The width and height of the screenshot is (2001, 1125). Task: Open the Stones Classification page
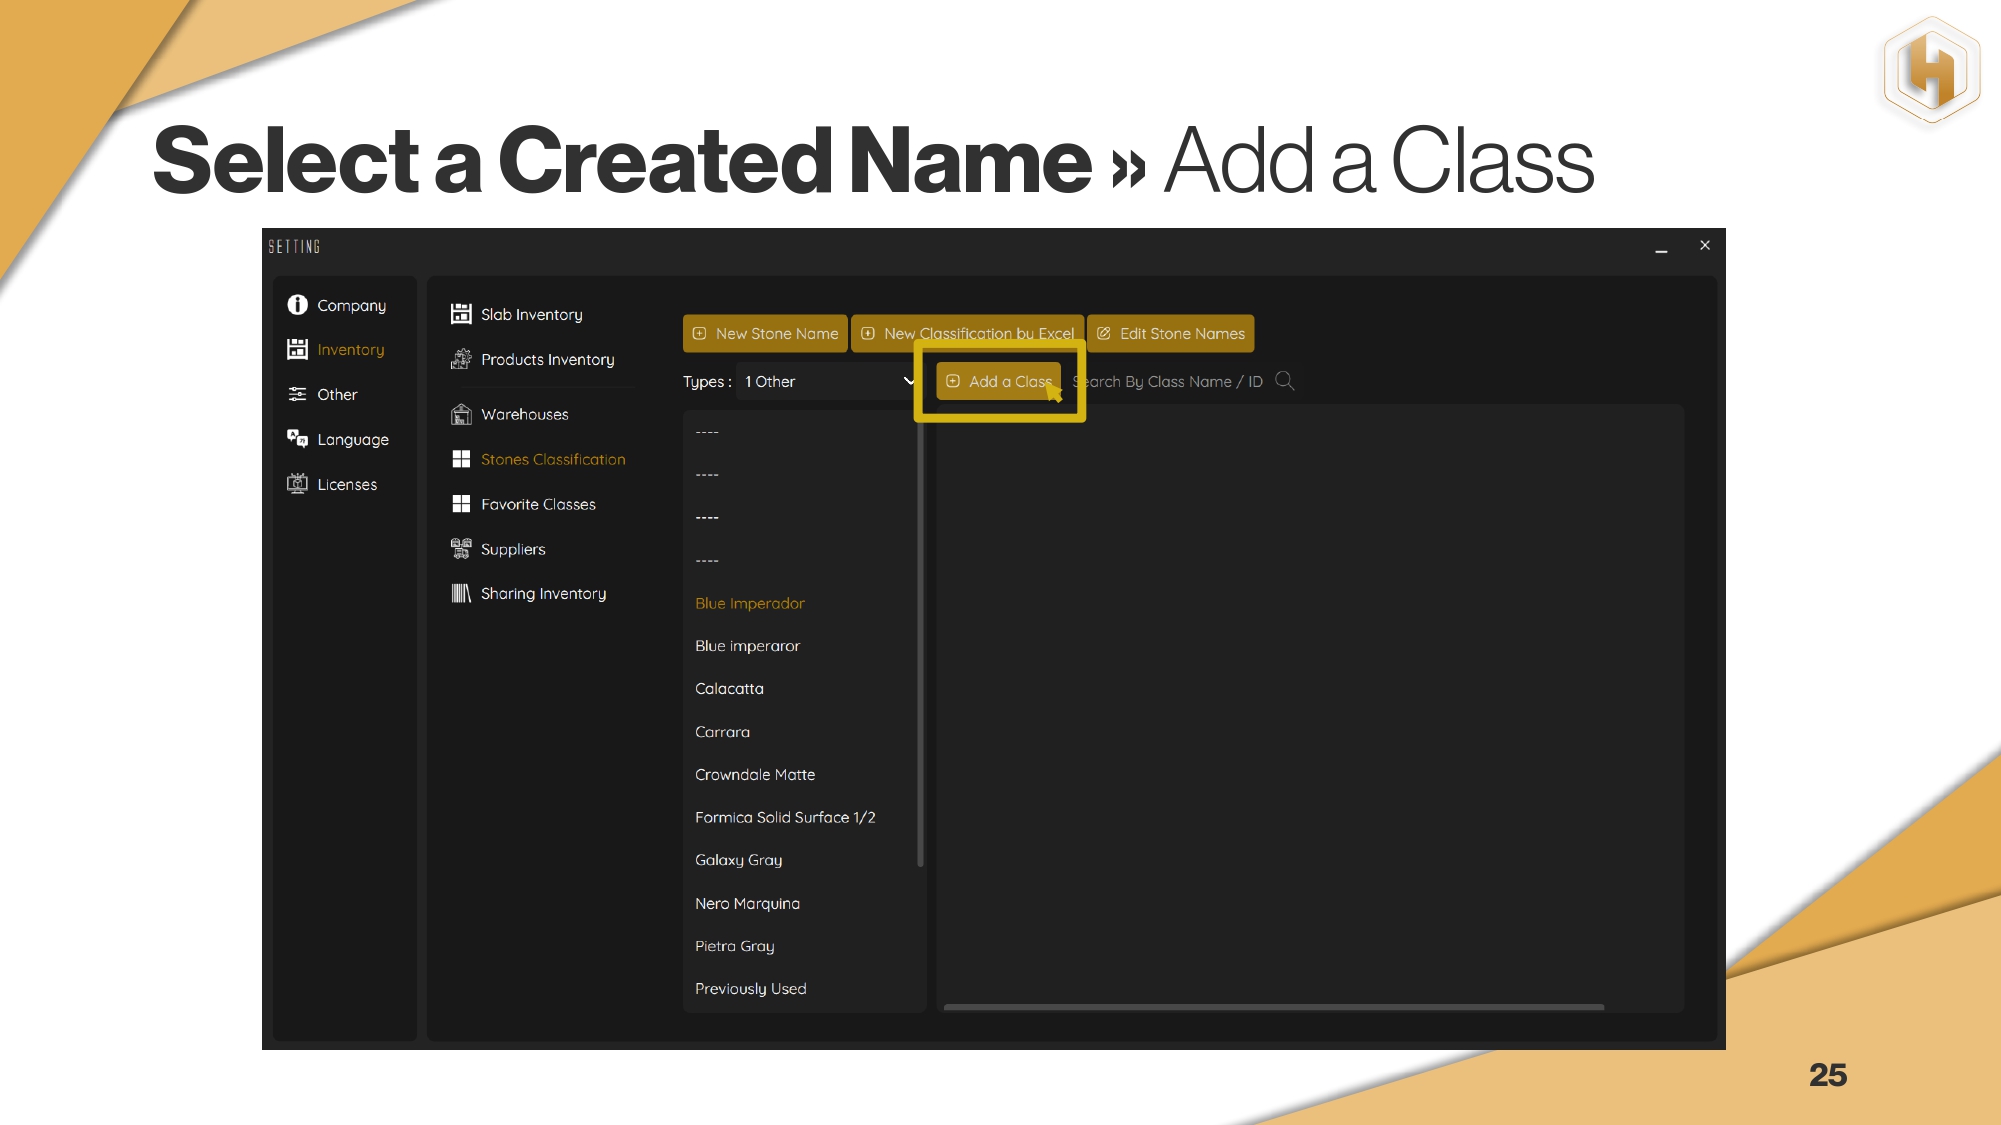[552, 460]
